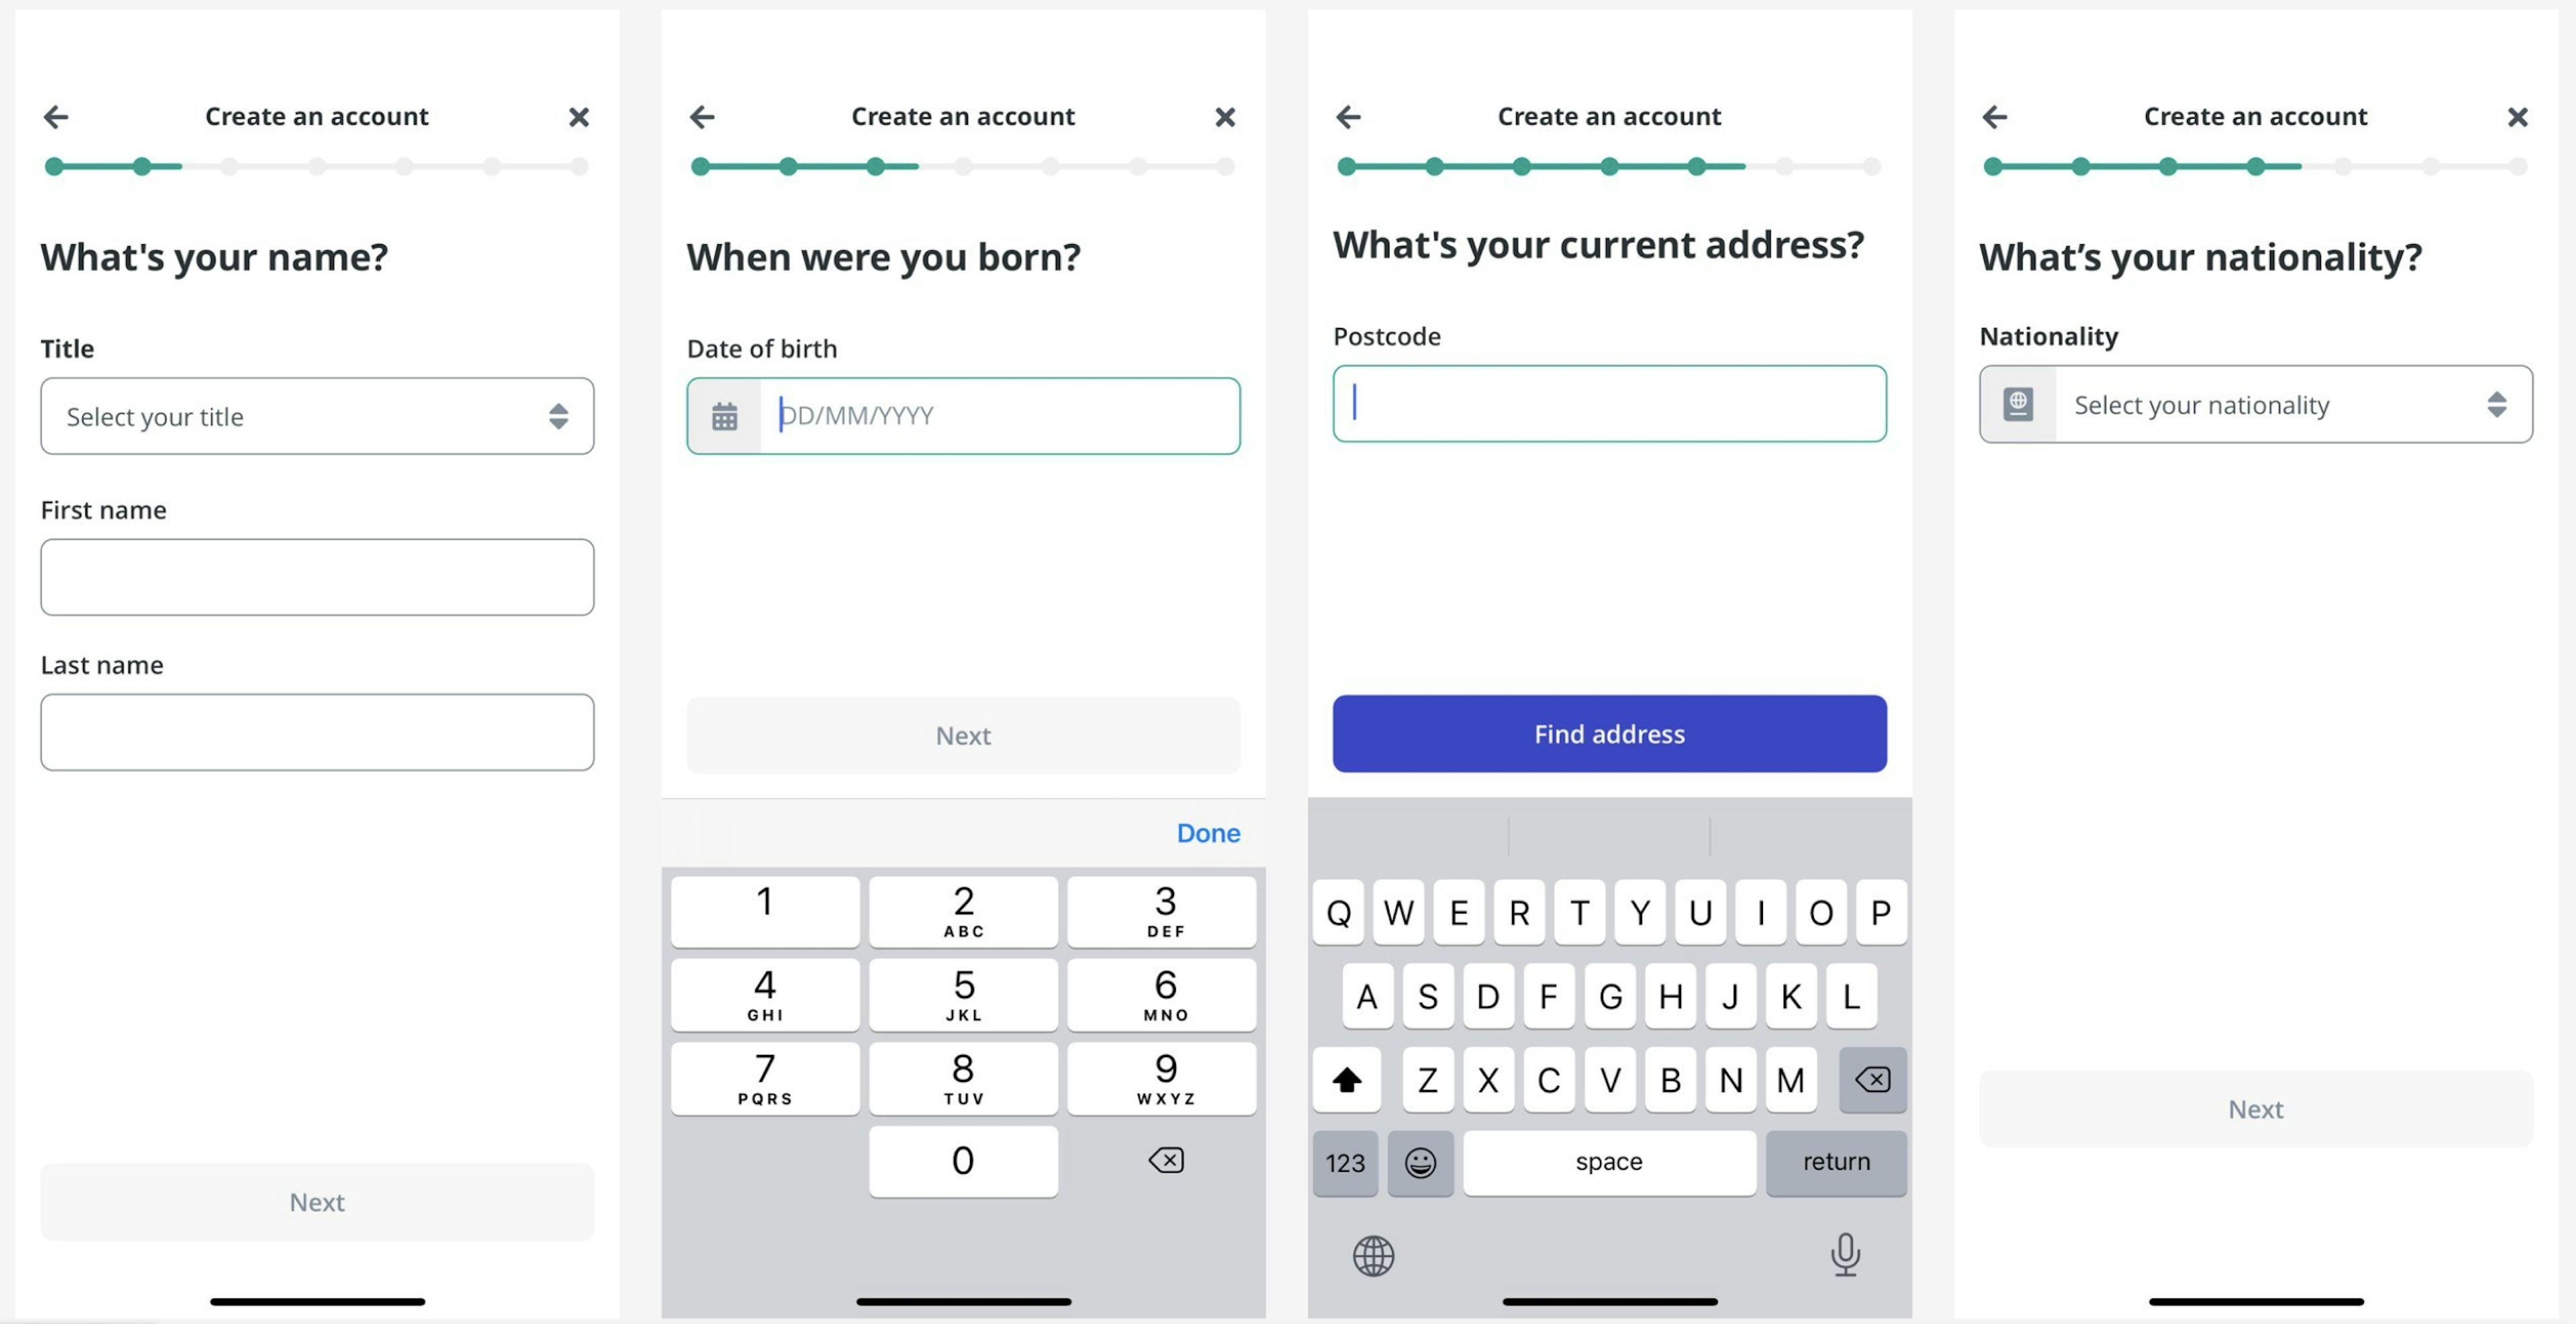Click the back arrow on address screen
This screenshot has width=2576, height=1324.
[x=1347, y=115]
